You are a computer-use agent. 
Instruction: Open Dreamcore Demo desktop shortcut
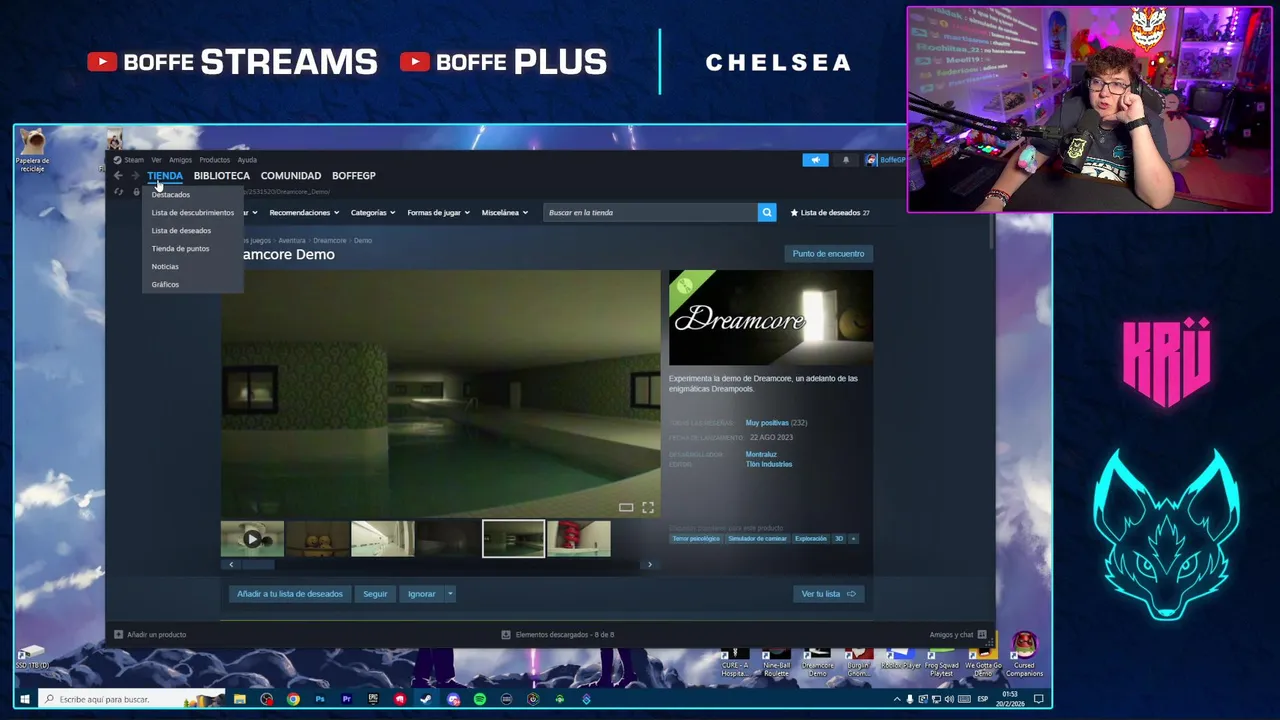pyautogui.click(x=817, y=662)
